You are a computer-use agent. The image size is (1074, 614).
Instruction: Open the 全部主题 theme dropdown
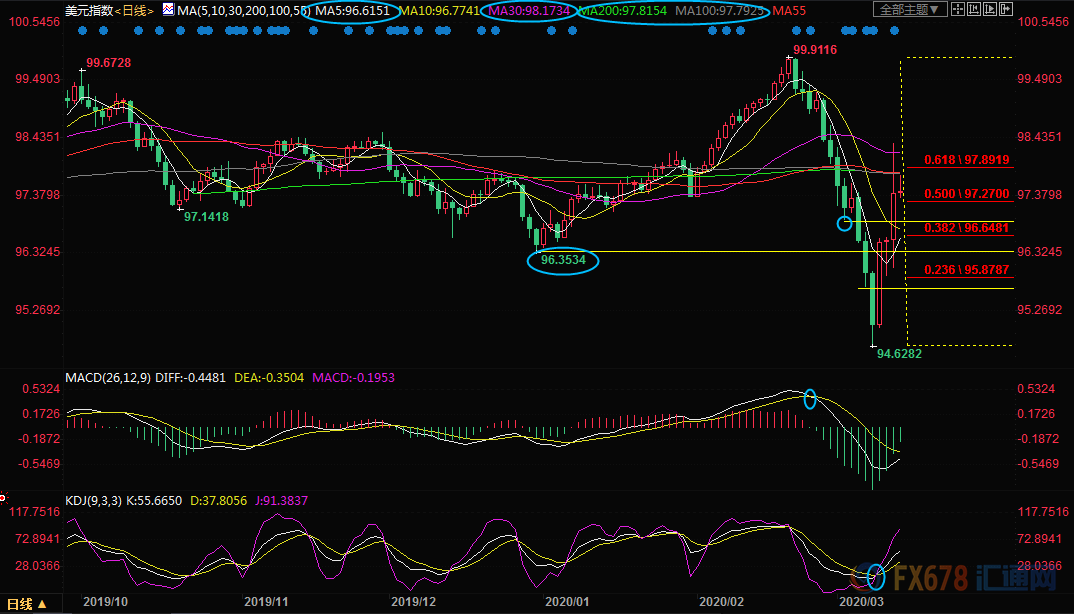click(x=909, y=10)
